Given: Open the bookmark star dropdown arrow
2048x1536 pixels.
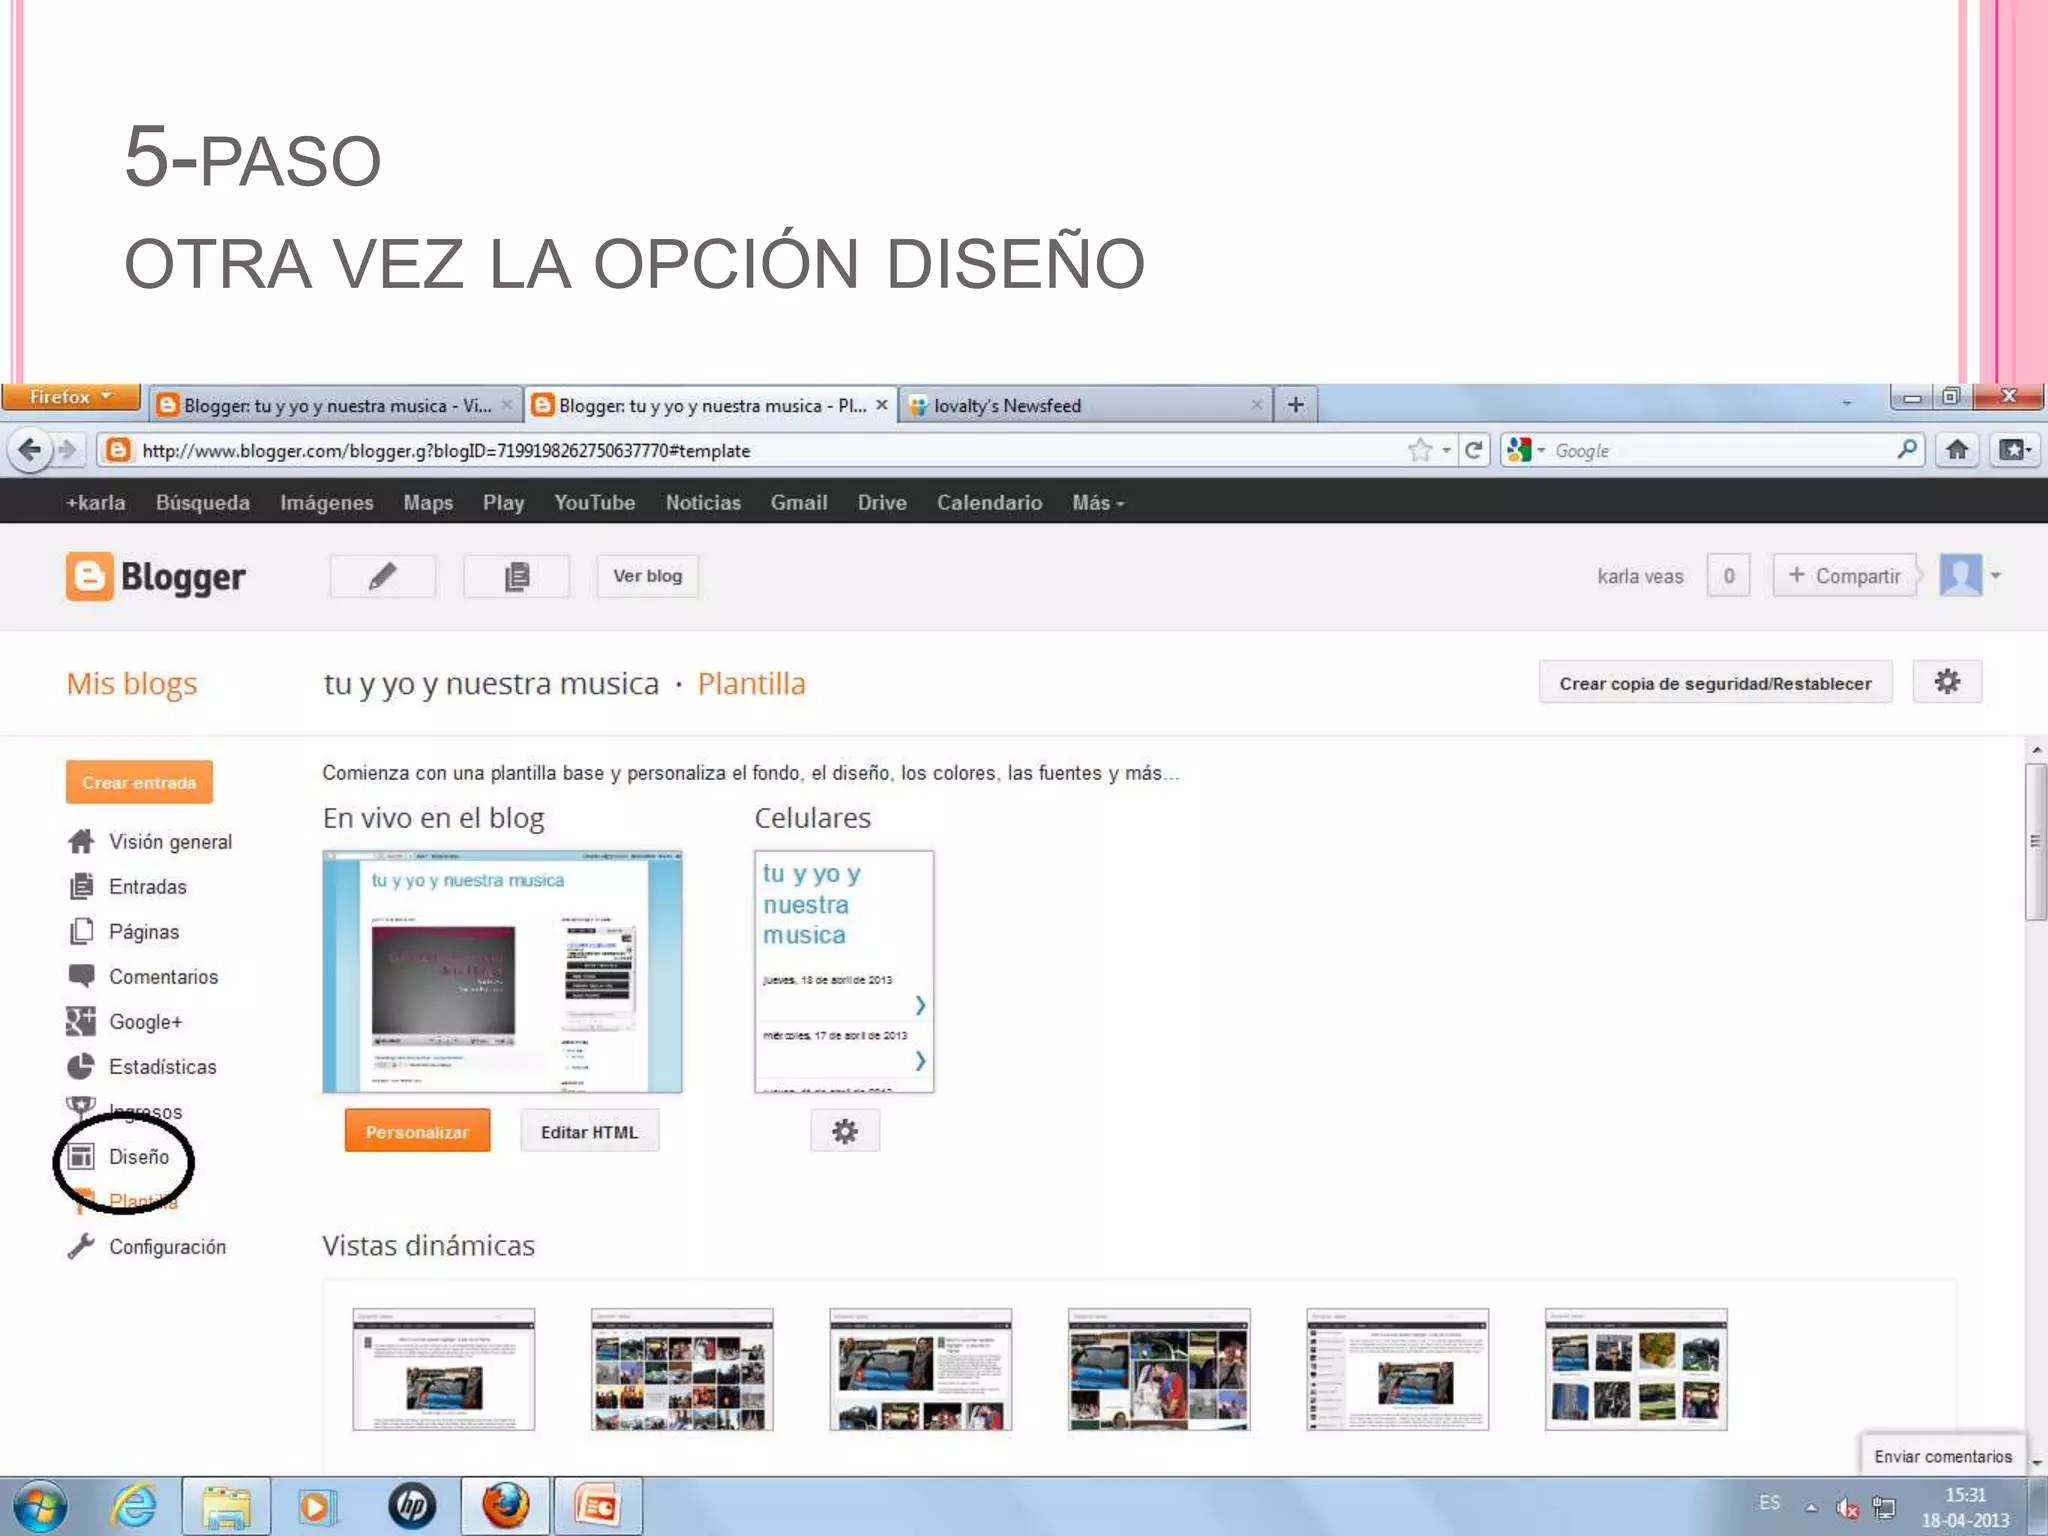Looking at the screenshot, I should (x=1446, y=450).
